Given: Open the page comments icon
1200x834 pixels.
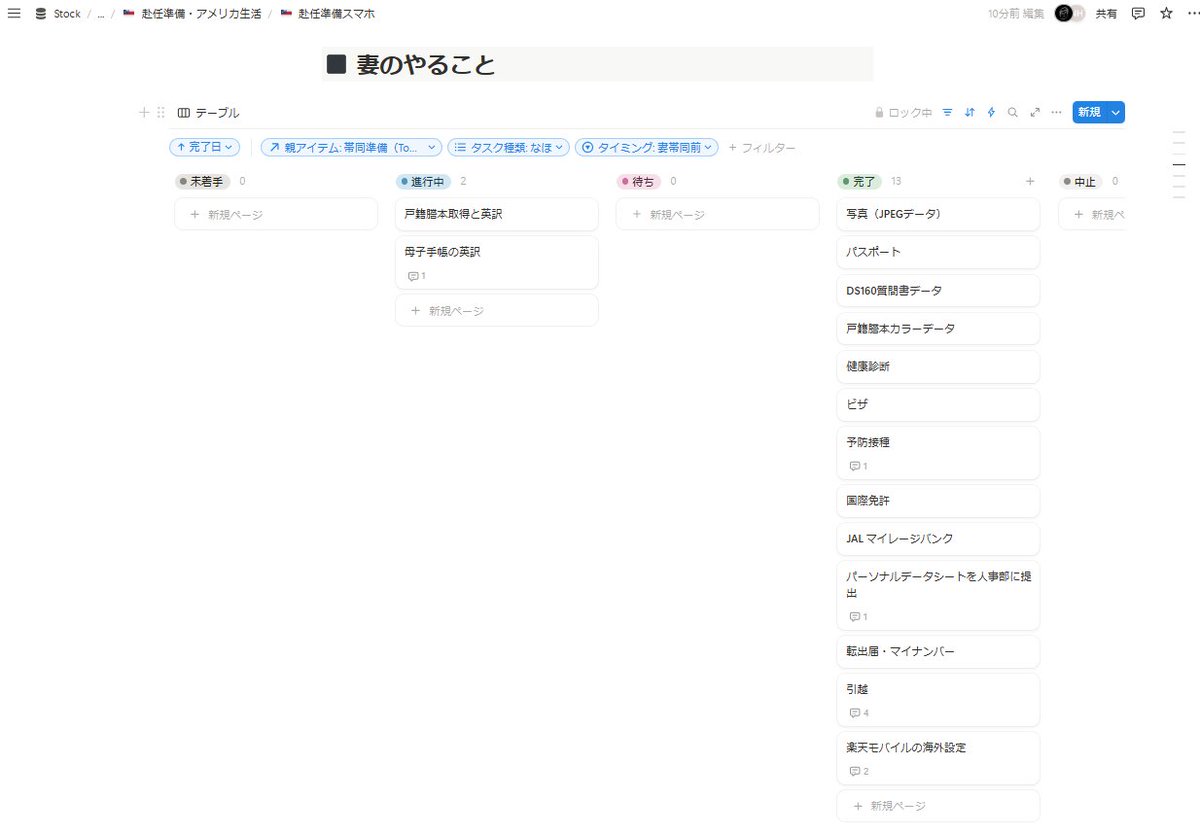Looking at the screenshot, I should [1138, 14].
